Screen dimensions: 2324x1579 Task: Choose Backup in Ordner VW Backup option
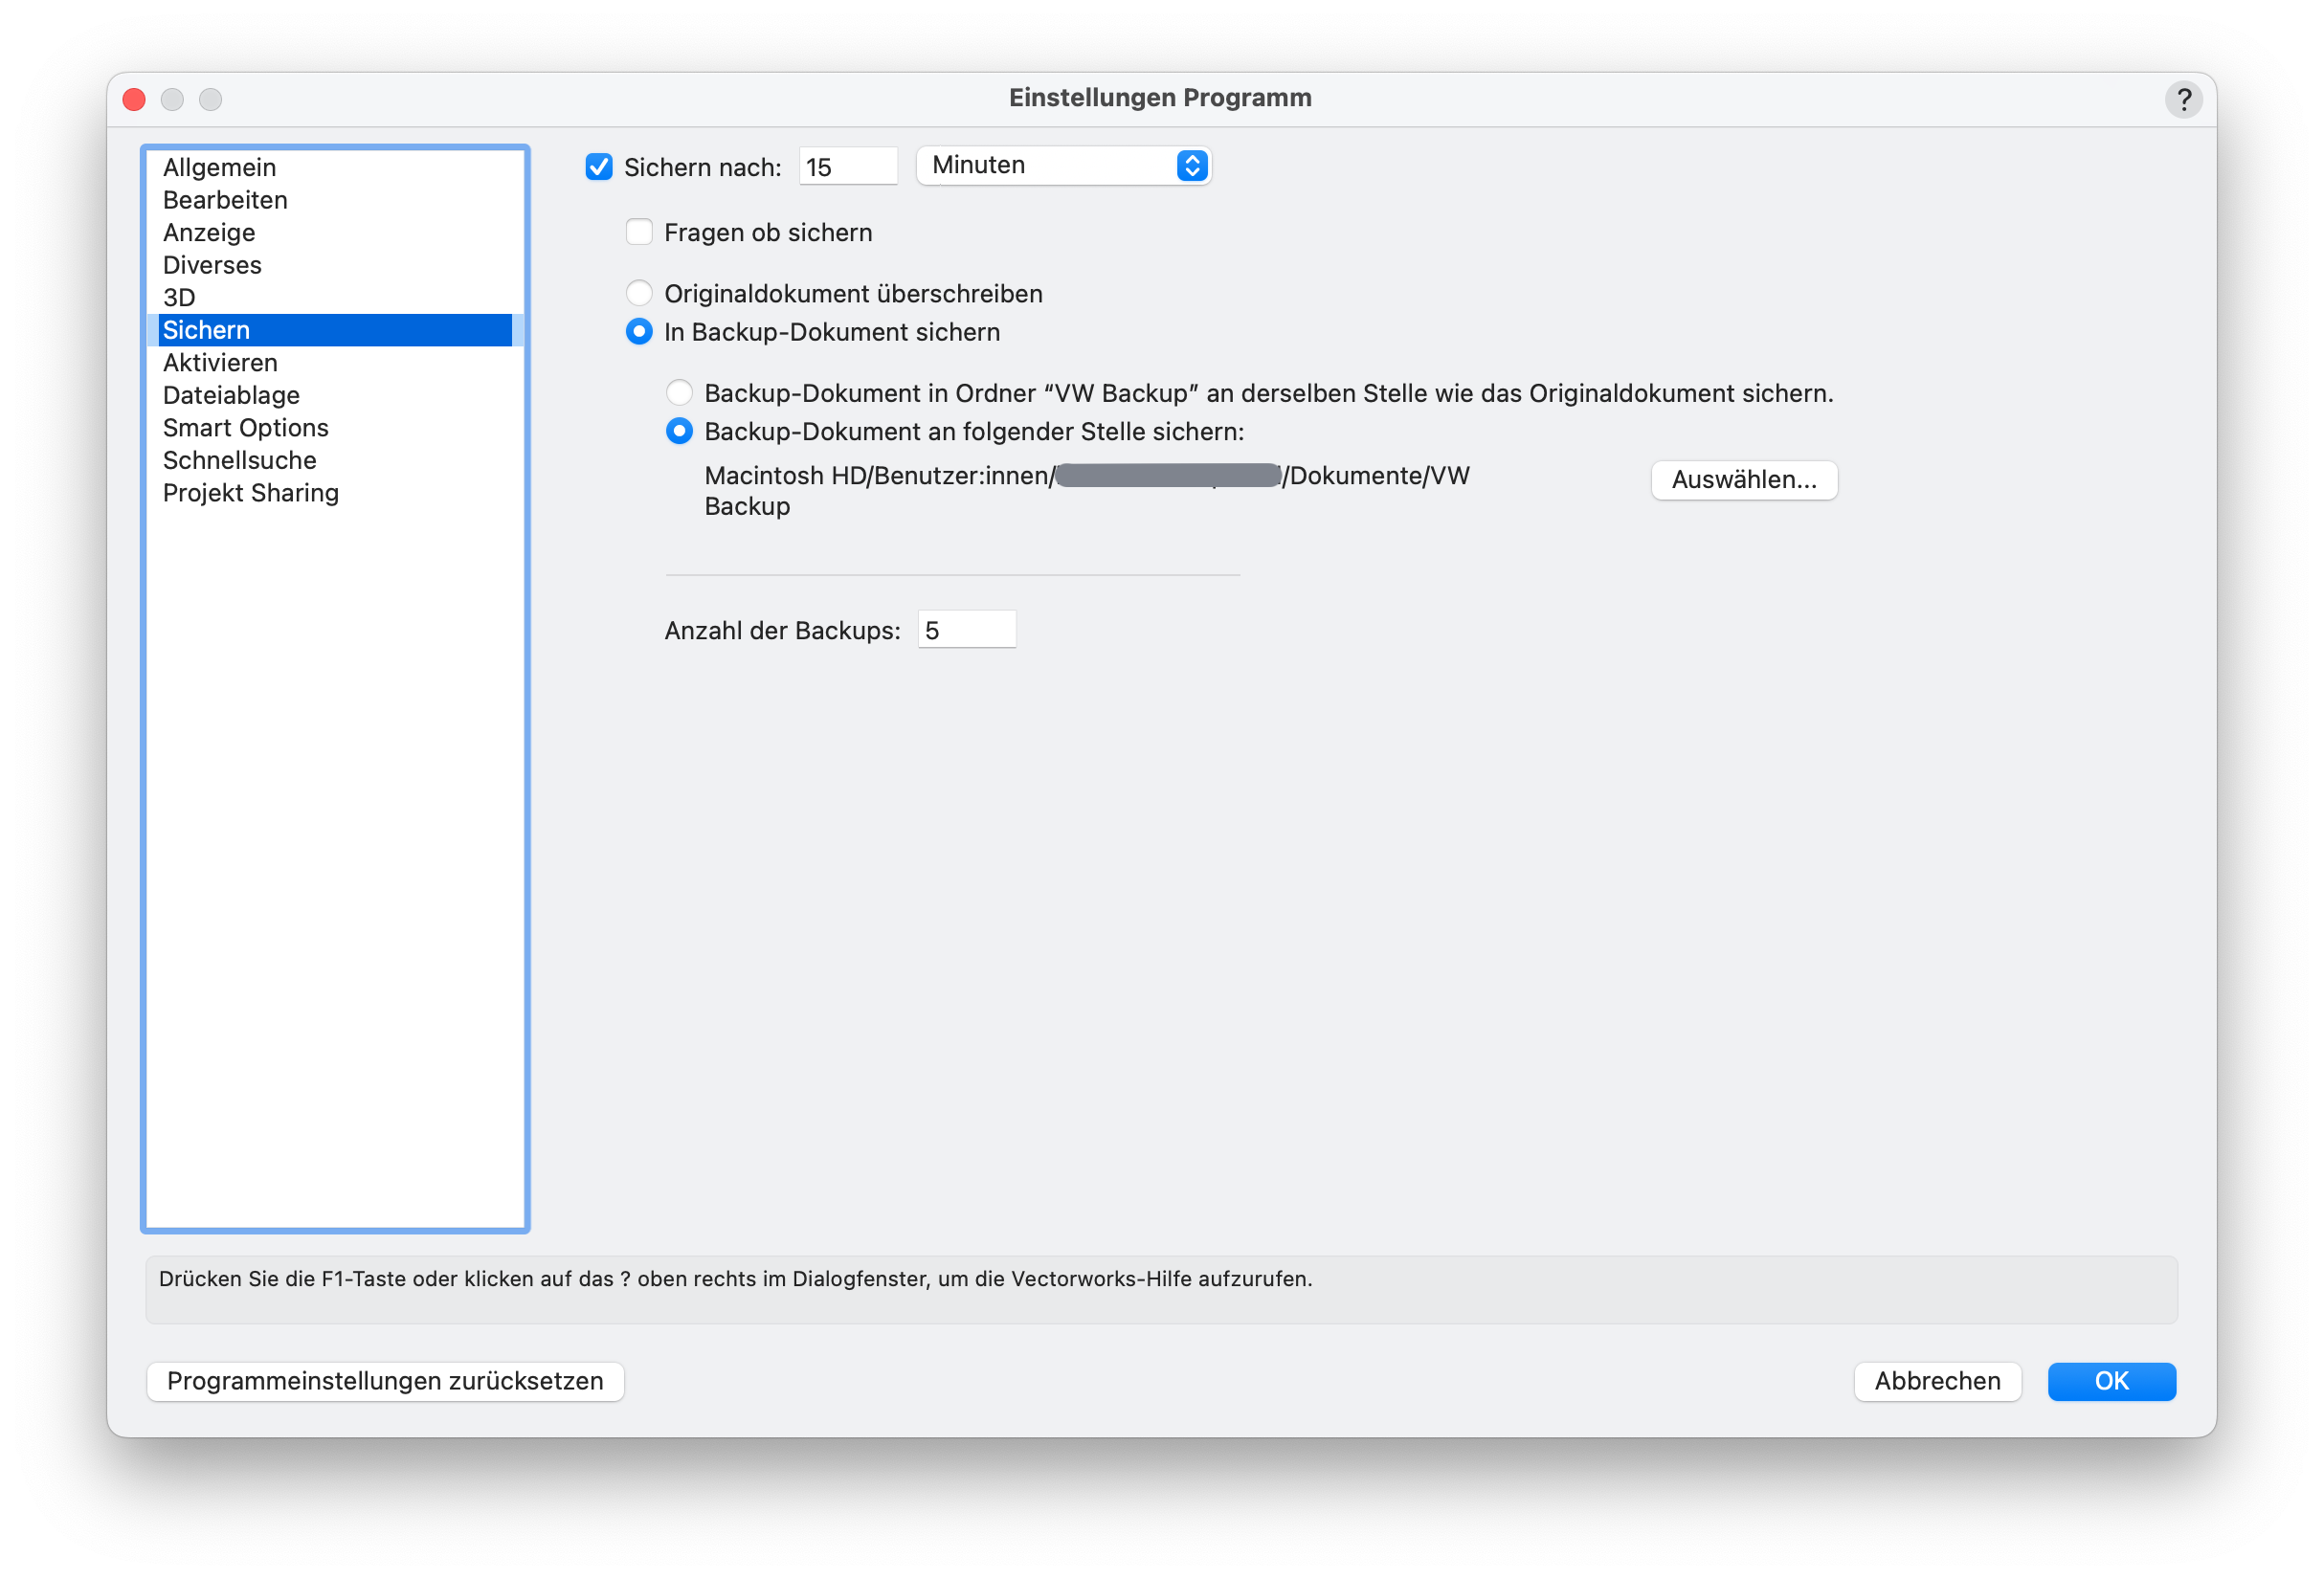pos(679,393)
